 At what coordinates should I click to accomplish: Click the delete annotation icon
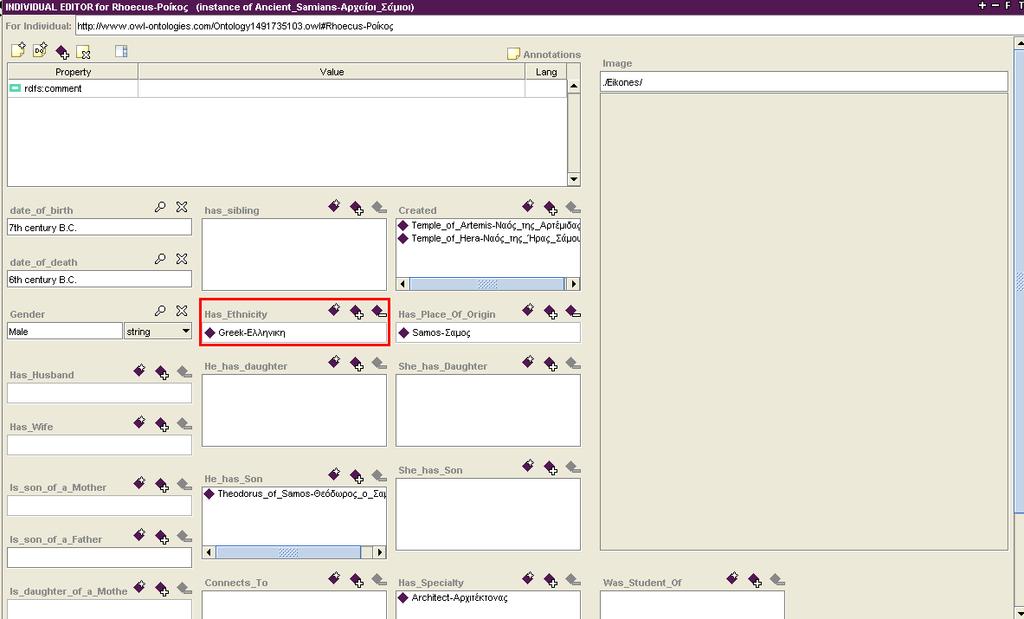pos(83,52)
